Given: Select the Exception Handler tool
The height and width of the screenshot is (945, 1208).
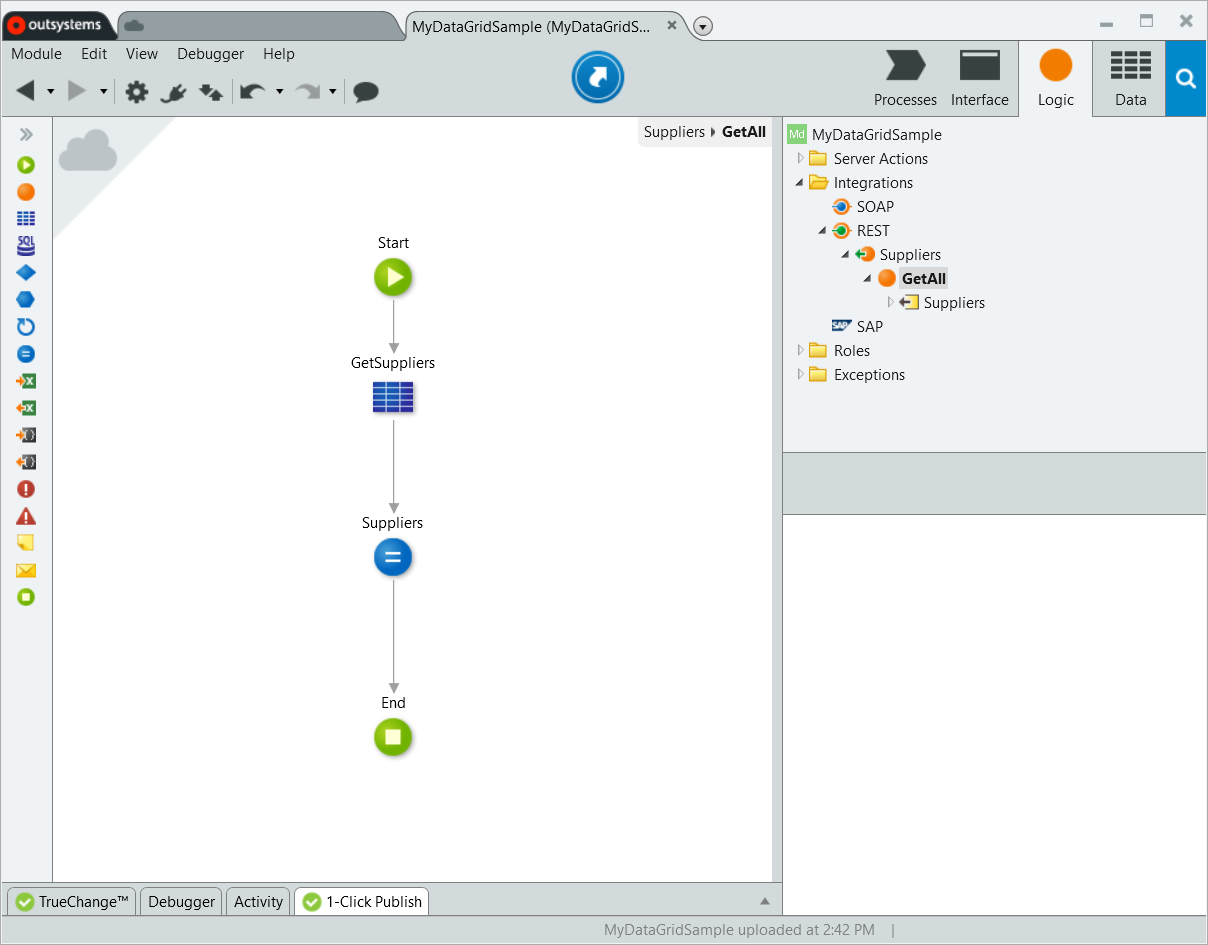Looking at the screenshot, I should tap(26, 516).
